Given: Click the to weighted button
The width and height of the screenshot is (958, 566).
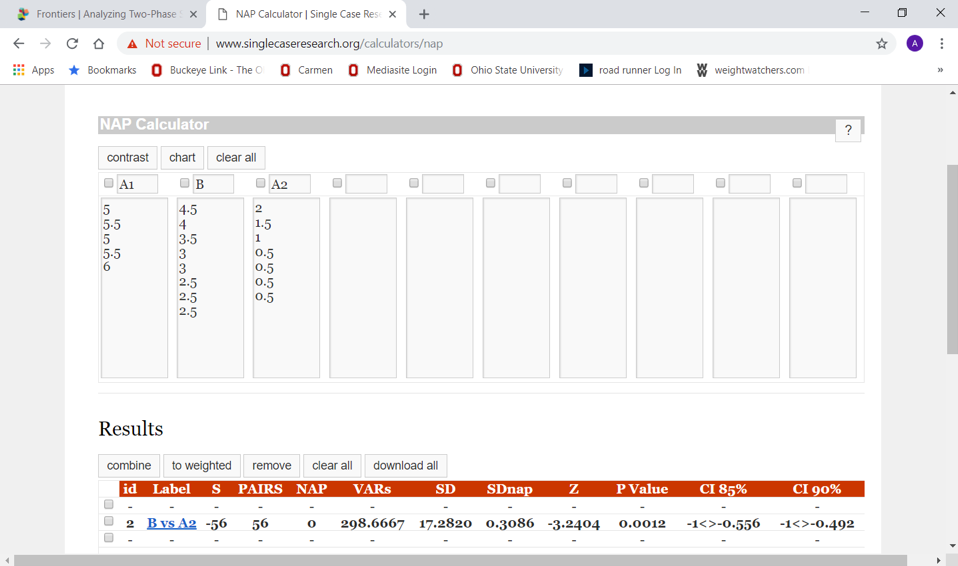Looking at the screenshot, I should click(202, 466).
